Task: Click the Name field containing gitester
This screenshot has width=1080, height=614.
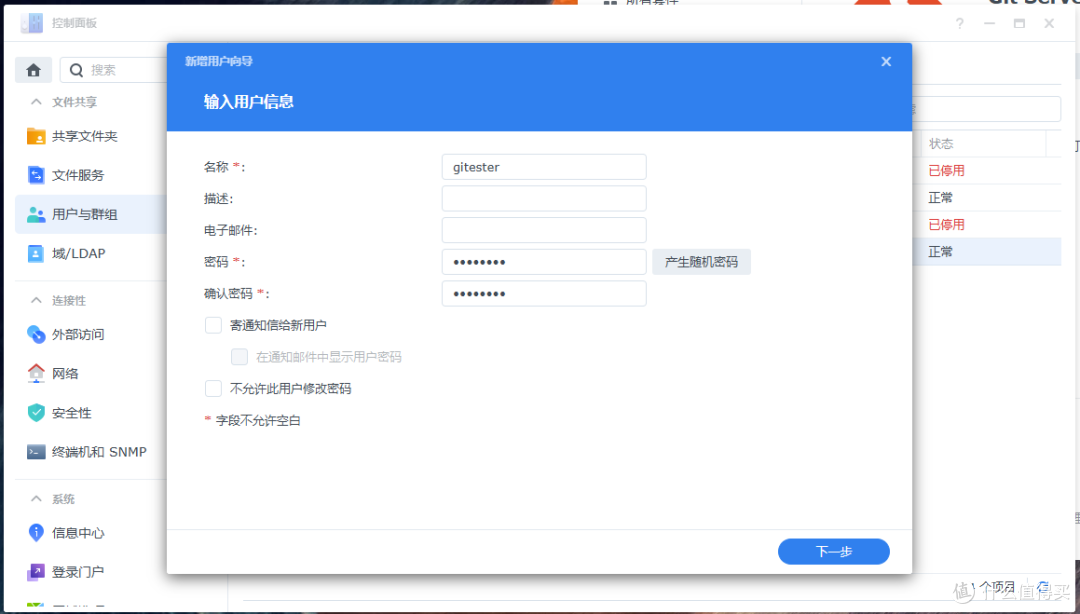Action: [x=544, y=167]
